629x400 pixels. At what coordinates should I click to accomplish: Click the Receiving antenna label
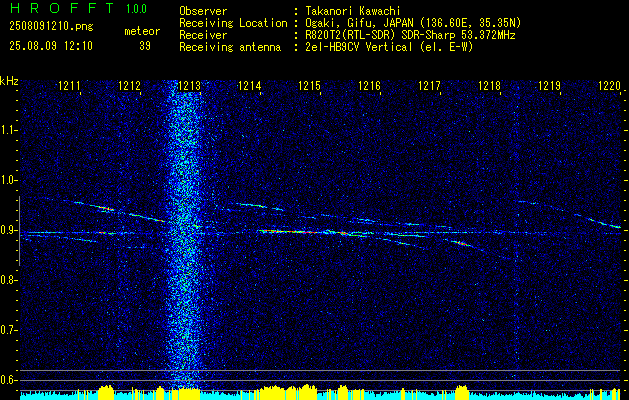click(230, 47)
